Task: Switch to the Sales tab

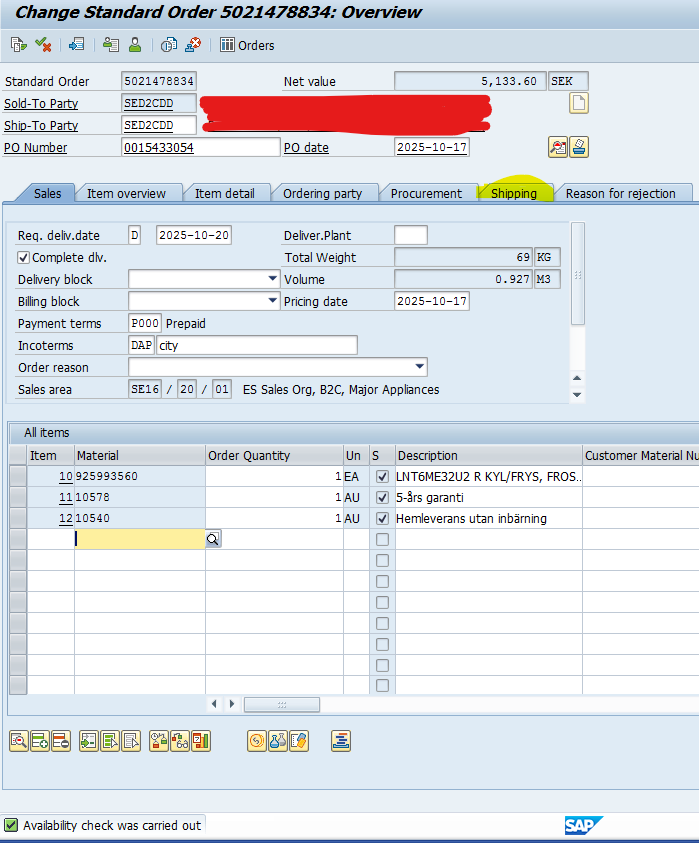Action: tap(47, 194)
